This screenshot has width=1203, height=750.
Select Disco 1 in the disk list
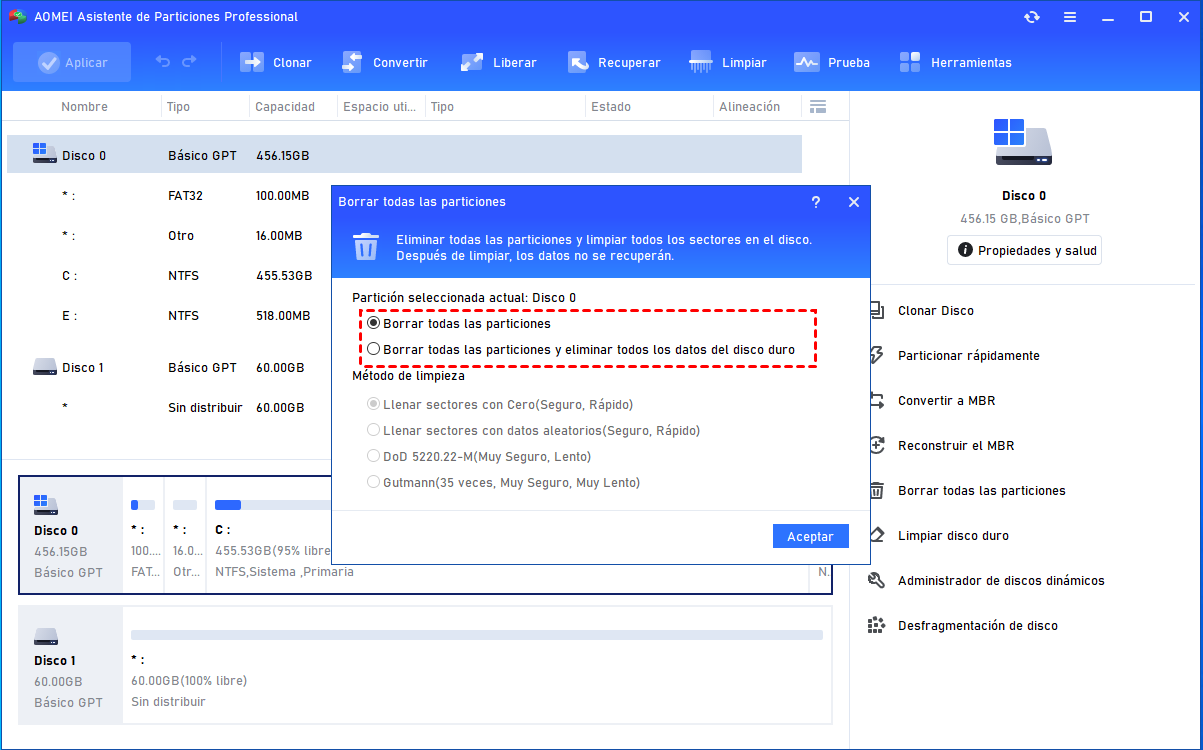click(x=84, y=367)
